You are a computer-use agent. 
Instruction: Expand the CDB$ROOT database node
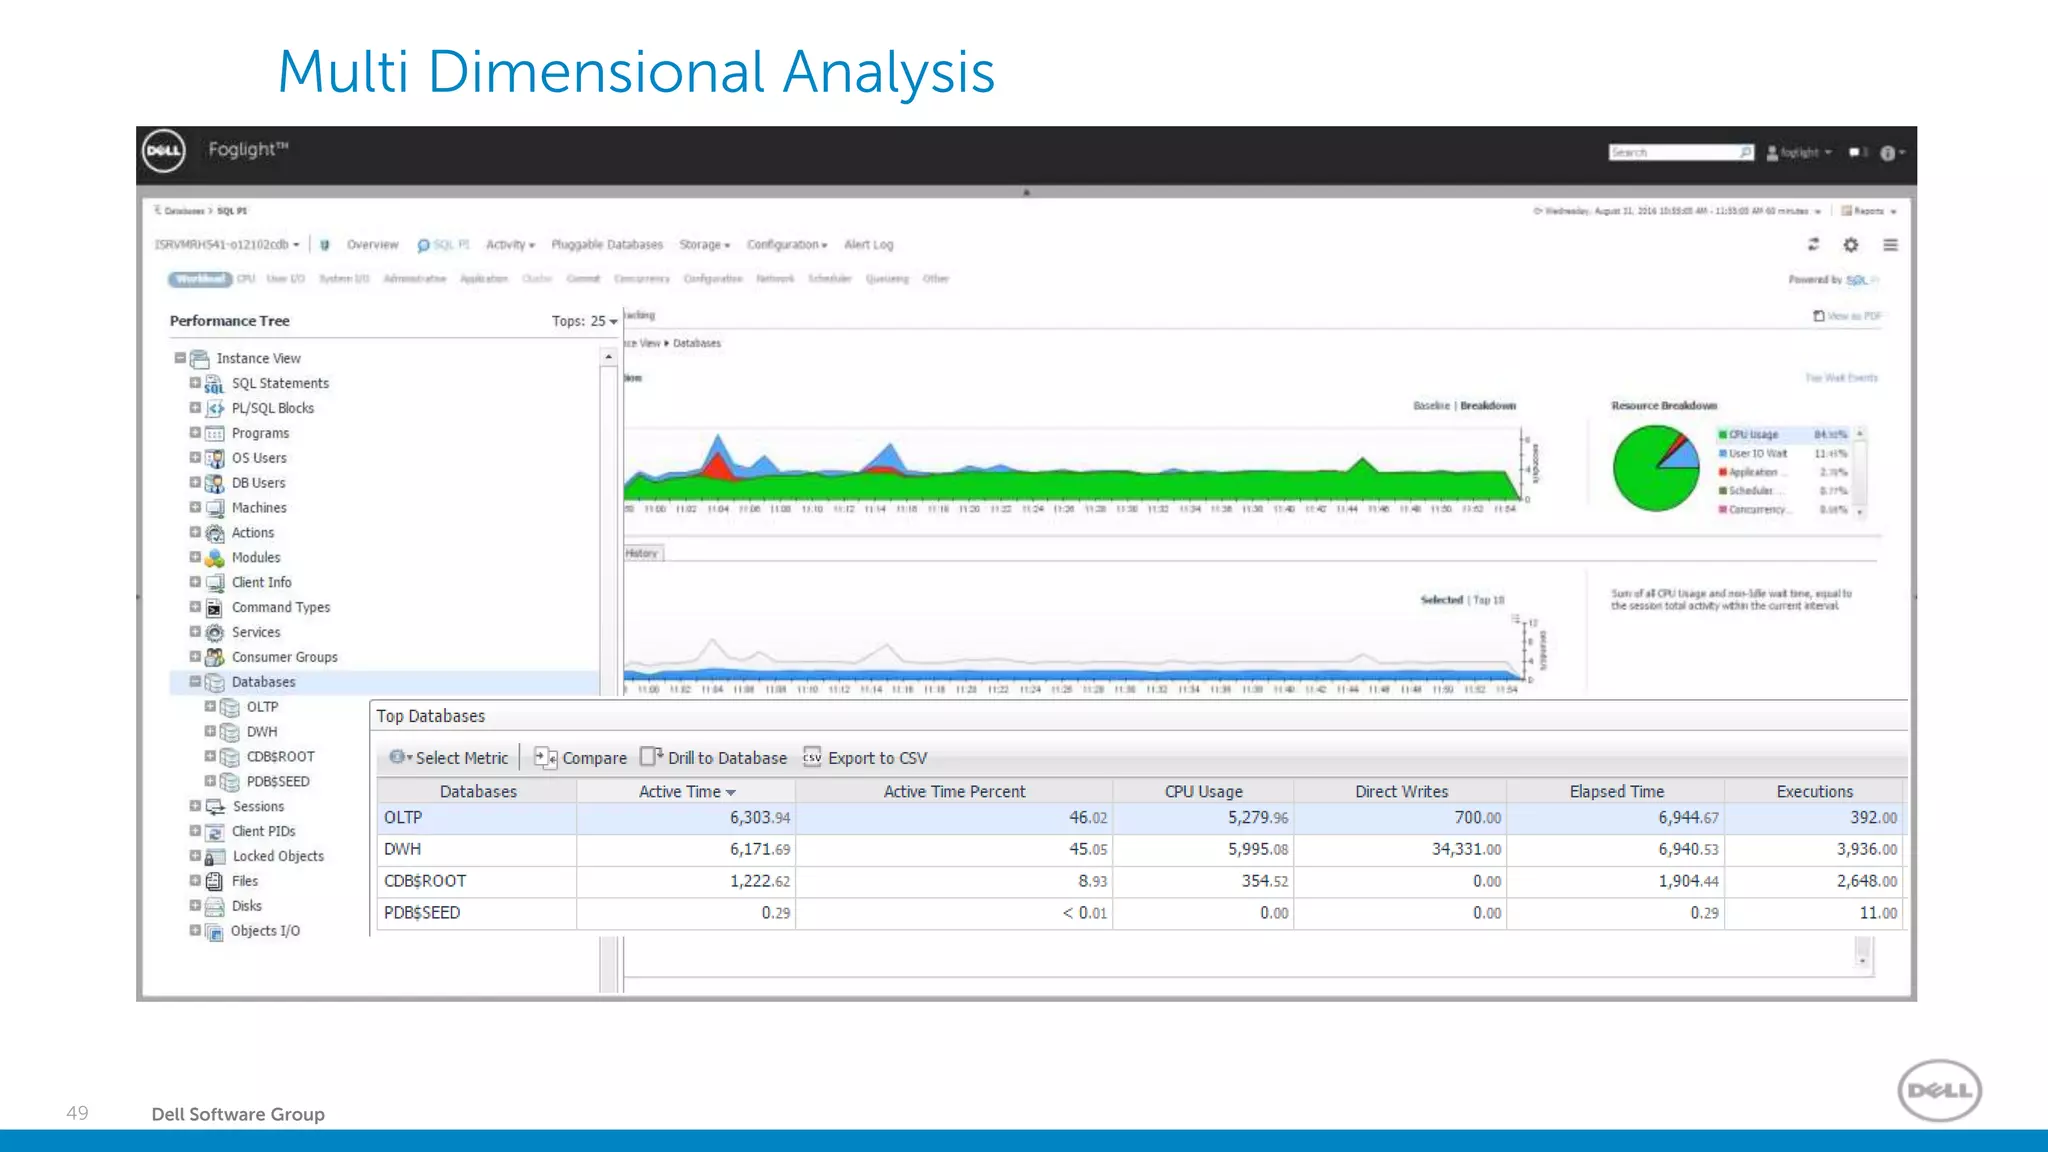210,756
